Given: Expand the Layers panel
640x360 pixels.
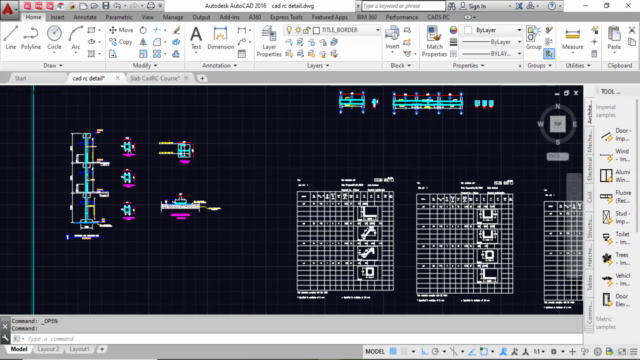Looking at the screenshot, I should pyautogui.click(x=318, y=65).
